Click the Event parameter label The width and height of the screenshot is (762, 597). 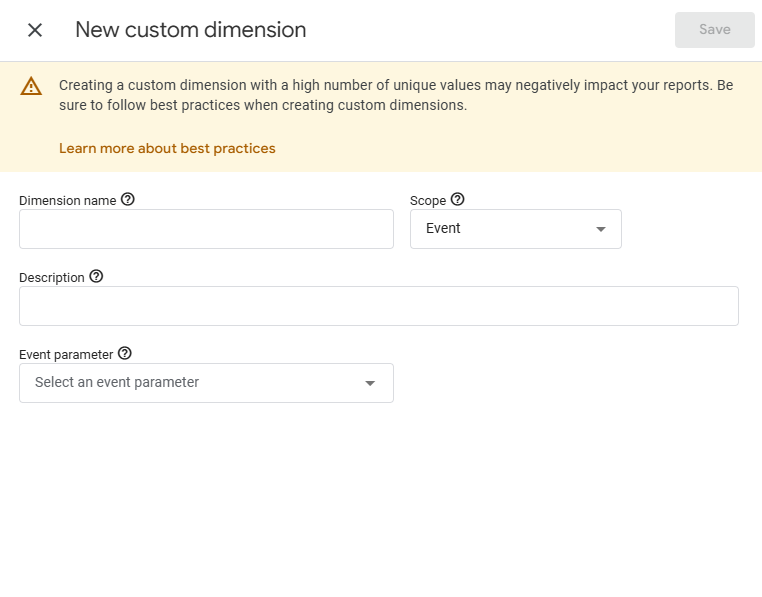coord(66,354)
